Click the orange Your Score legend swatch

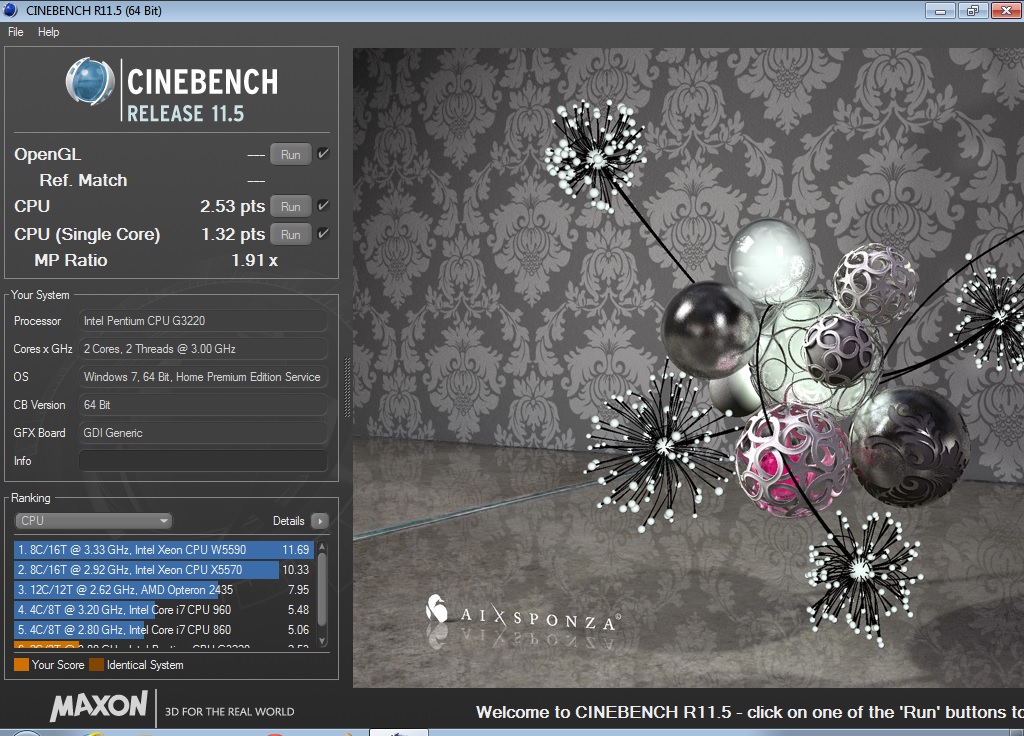coord(22,665)
